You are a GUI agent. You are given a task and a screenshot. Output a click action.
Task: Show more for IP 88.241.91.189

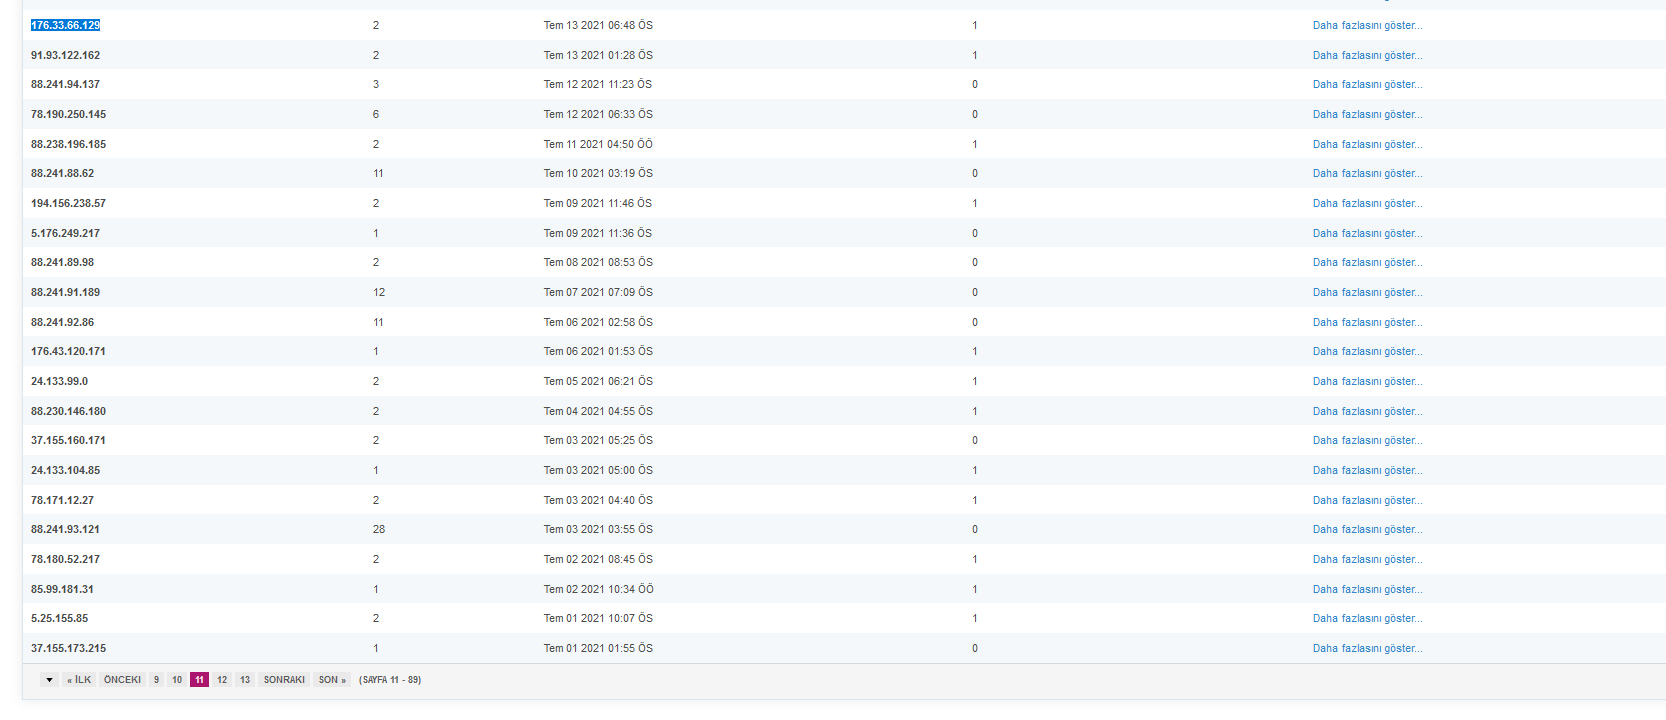tap(1367, 292)
